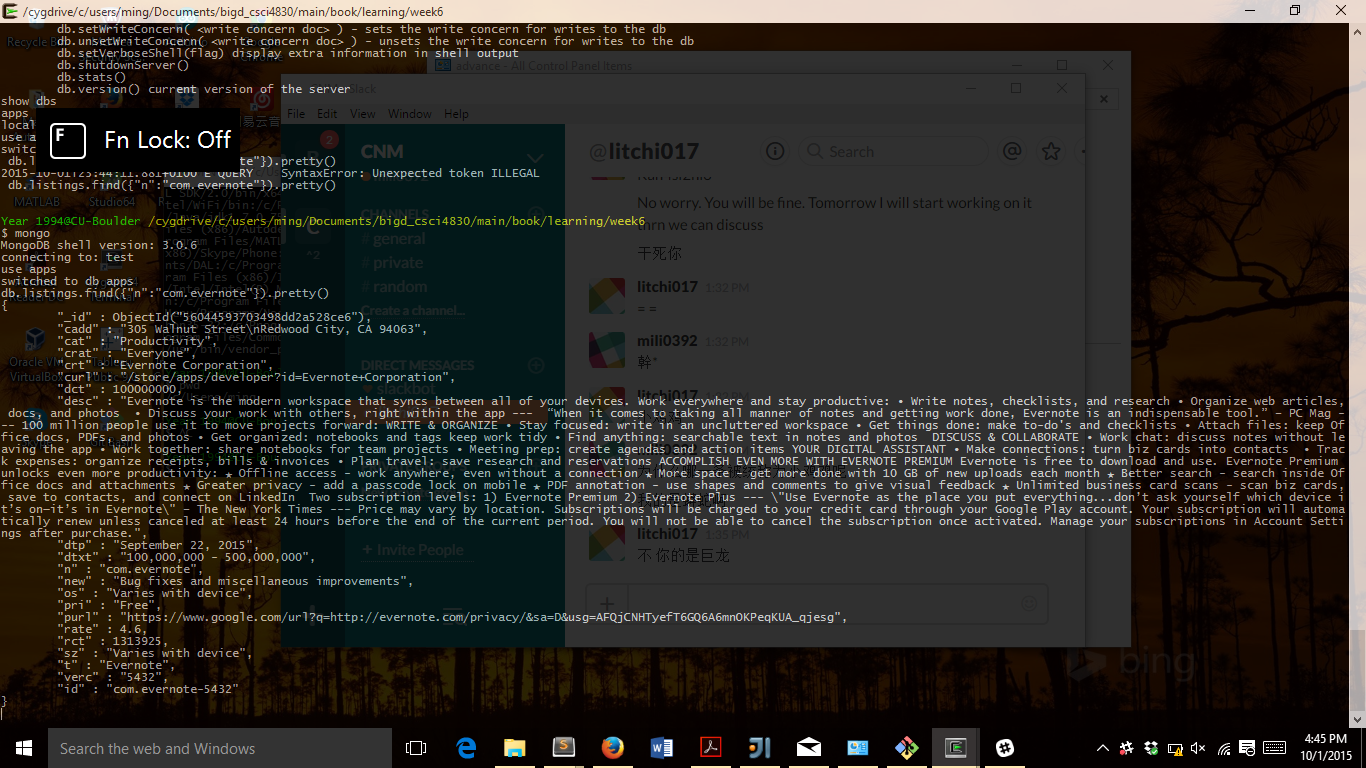The width and height of the screenshot is (1366, 768).
Task: Add a new channel with plus icon in Slack
Action: click(x=536, y=212)
